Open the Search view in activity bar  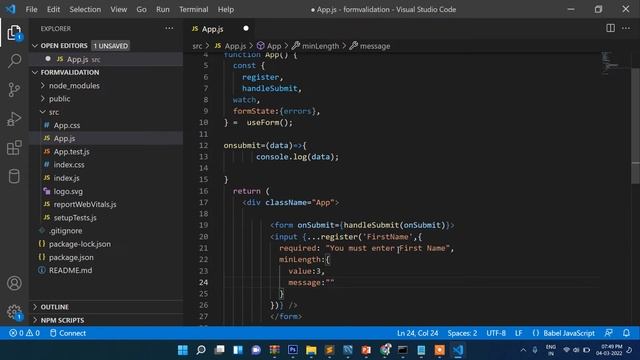pyautogui.click(x=14, y=61)
